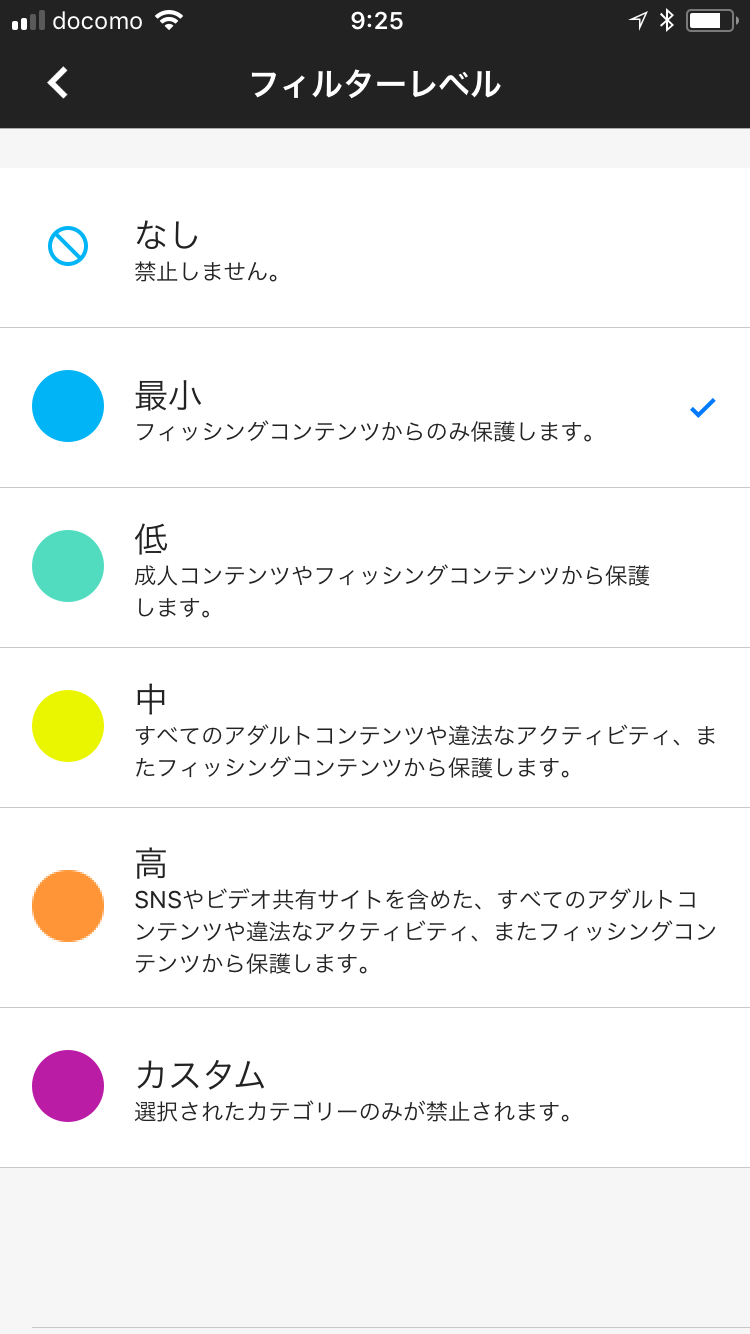Tap the battery icon in status bar

711,20
